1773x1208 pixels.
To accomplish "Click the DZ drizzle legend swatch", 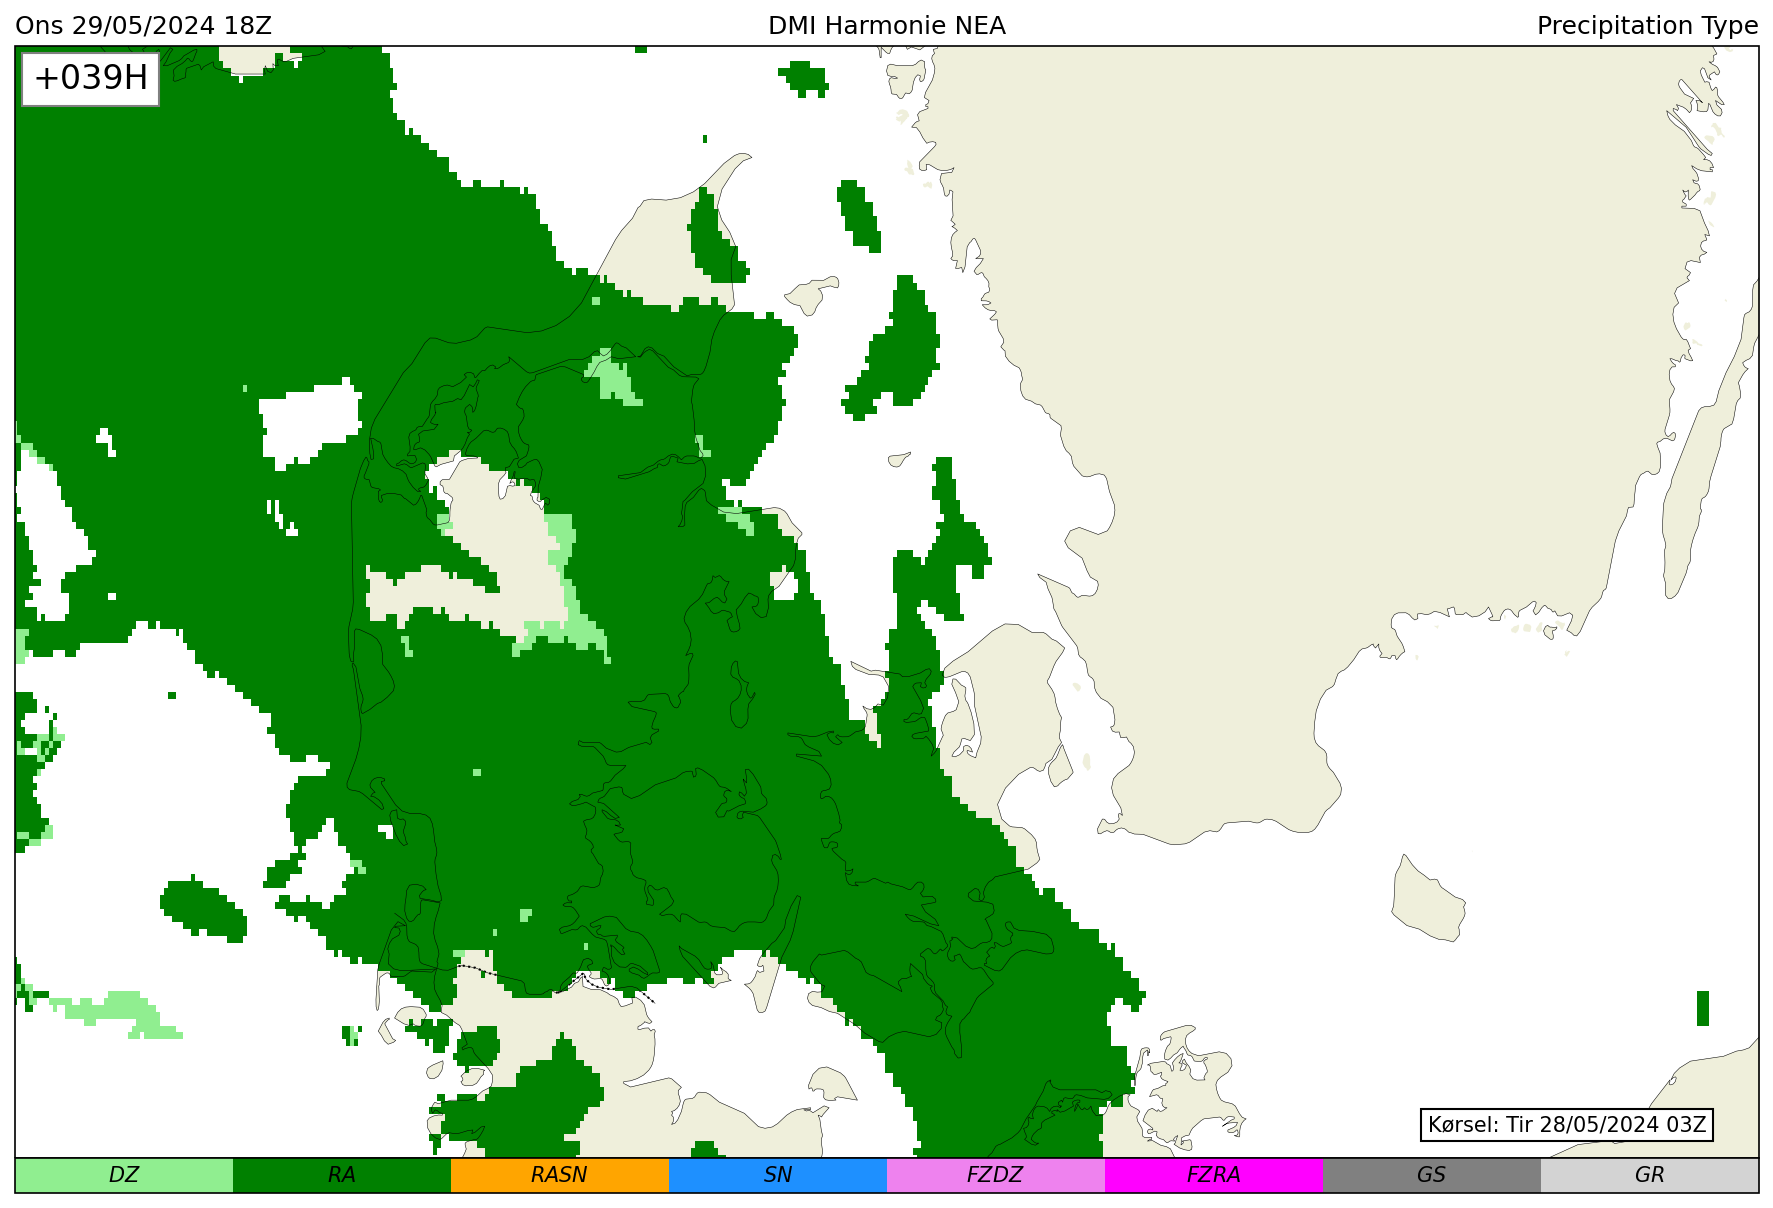I will [124, 1175].
